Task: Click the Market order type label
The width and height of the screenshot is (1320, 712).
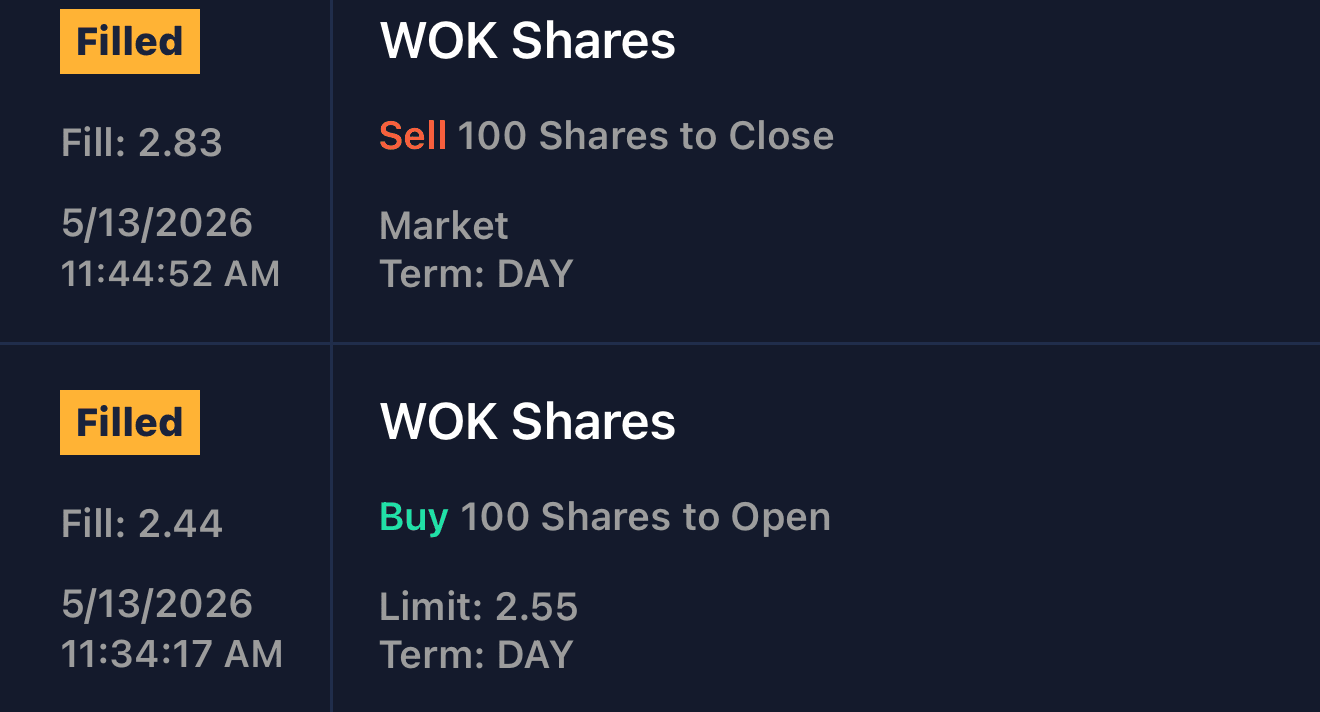Action: (x=444, y=226)
